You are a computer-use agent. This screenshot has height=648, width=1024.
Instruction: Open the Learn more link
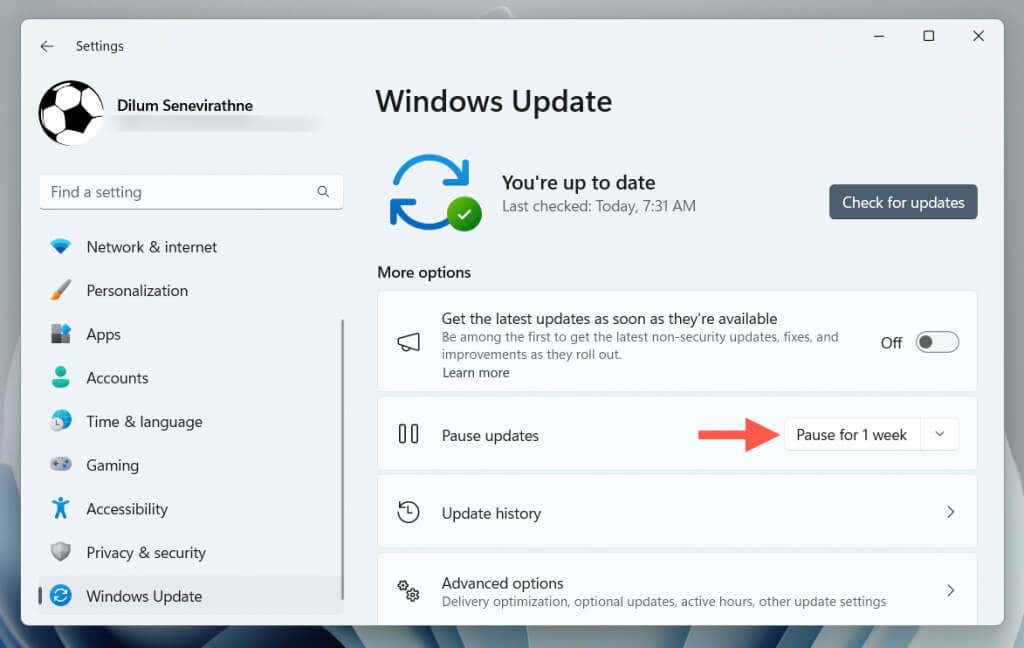click(476, 372)
